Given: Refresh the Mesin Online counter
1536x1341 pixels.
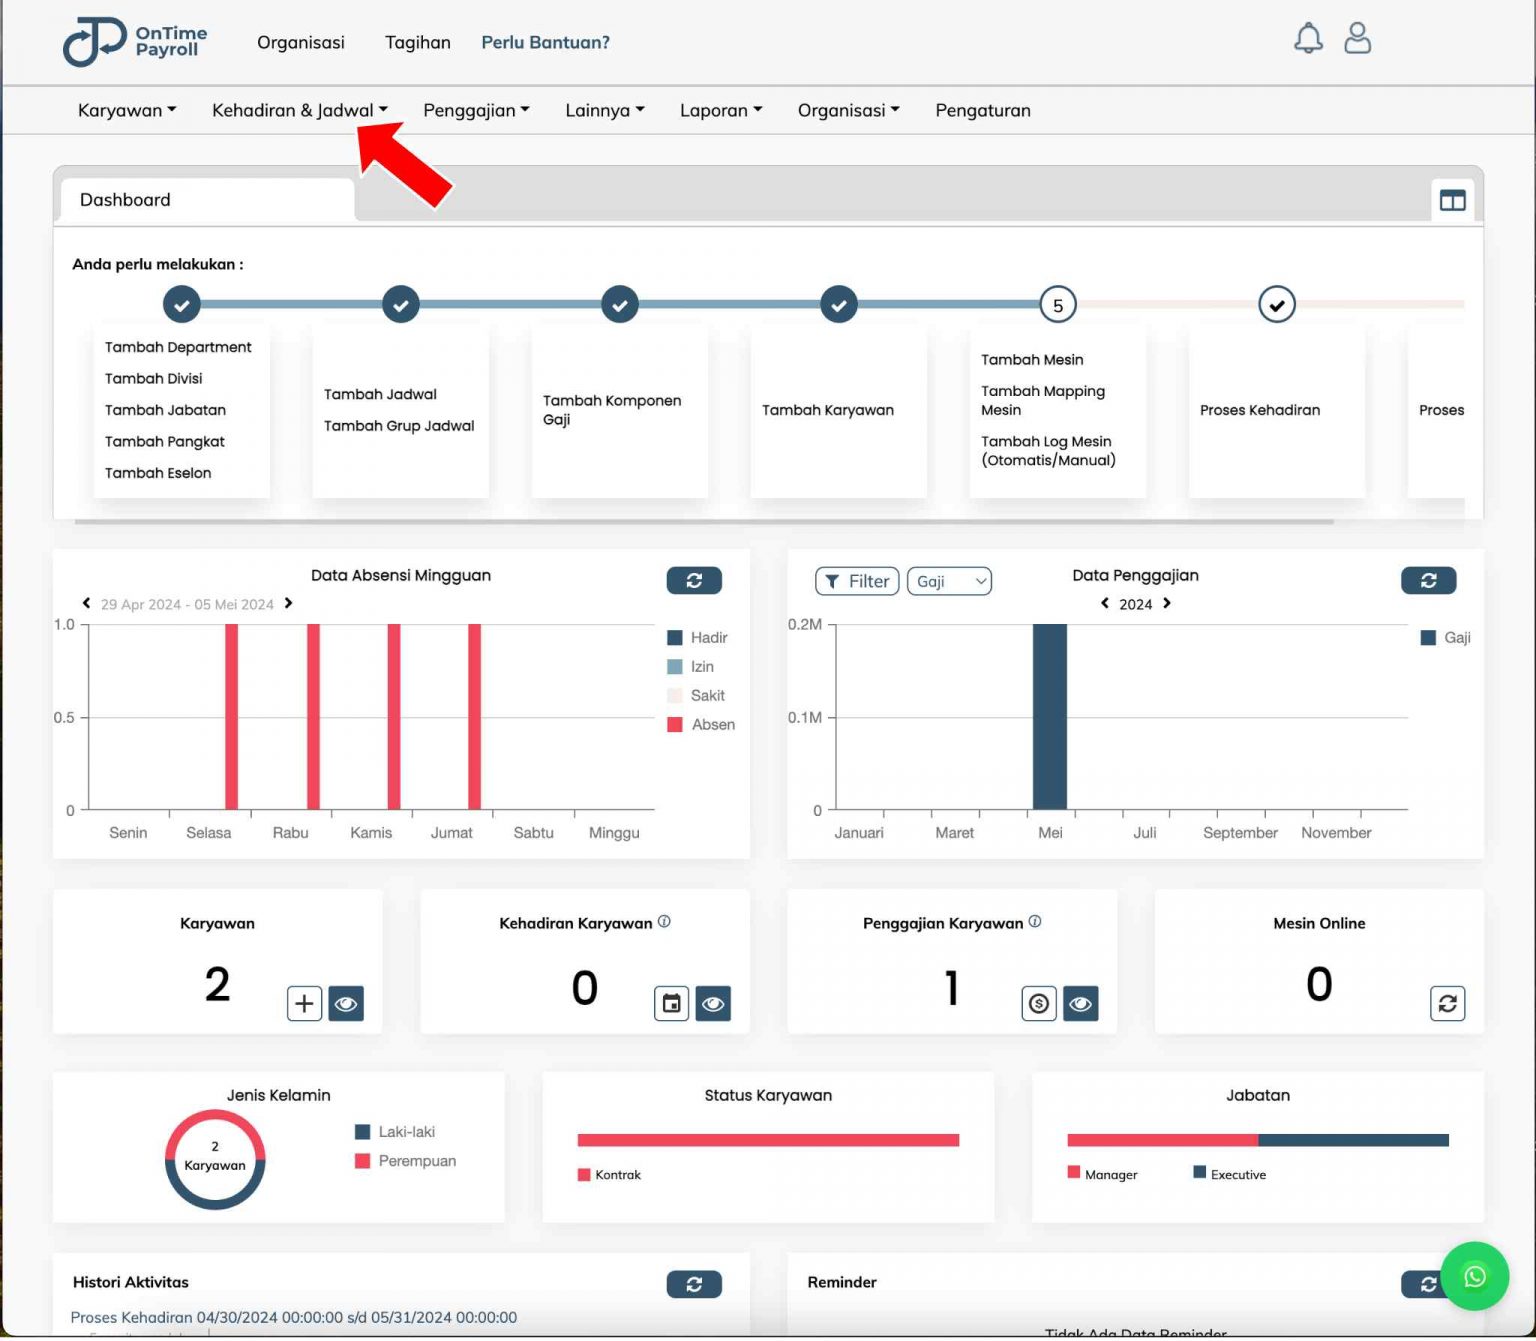Looking at the screenshot, I should click(1448, 1004).
